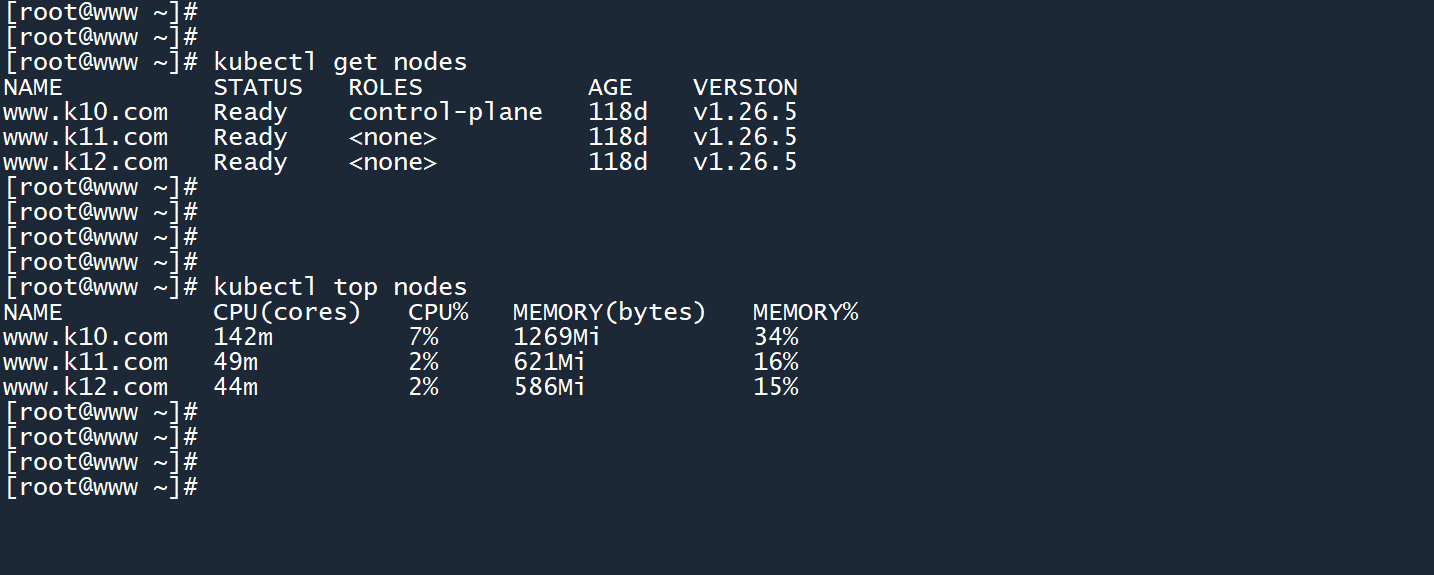Select the 34% memory usage value
Image resolution: width=1434 pixels, height=575 pixels.
click(776, 337)
